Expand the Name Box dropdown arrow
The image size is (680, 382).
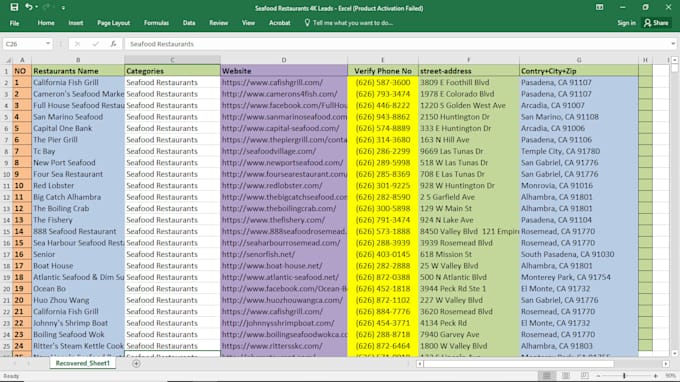(48, 44)
